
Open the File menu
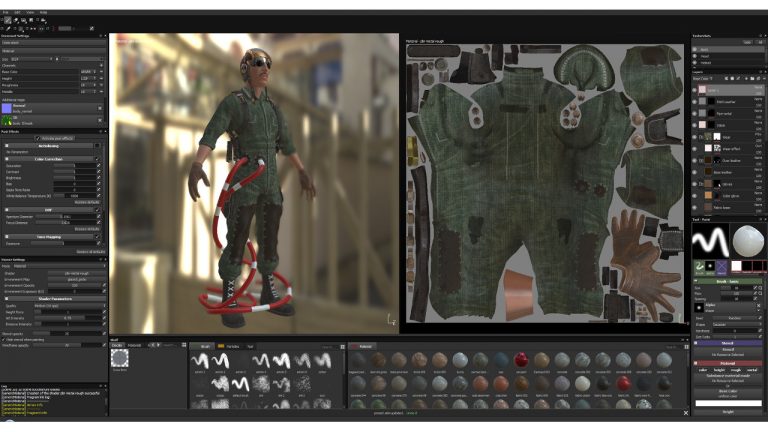click(5, 12)
